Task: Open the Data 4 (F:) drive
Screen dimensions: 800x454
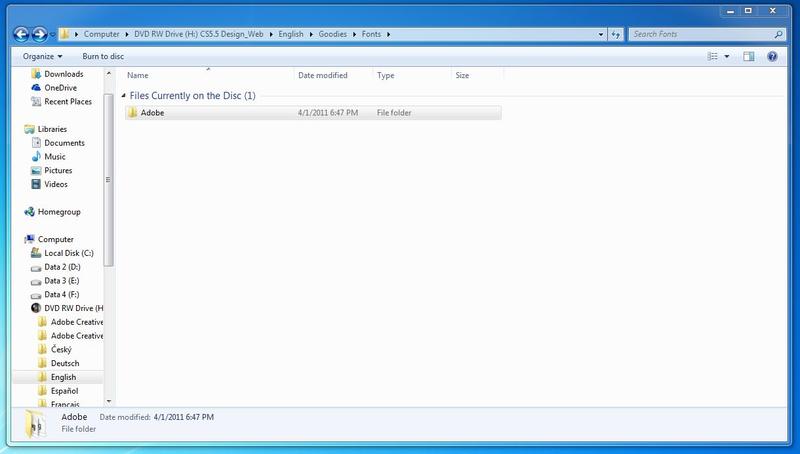Action: [55, 294]
